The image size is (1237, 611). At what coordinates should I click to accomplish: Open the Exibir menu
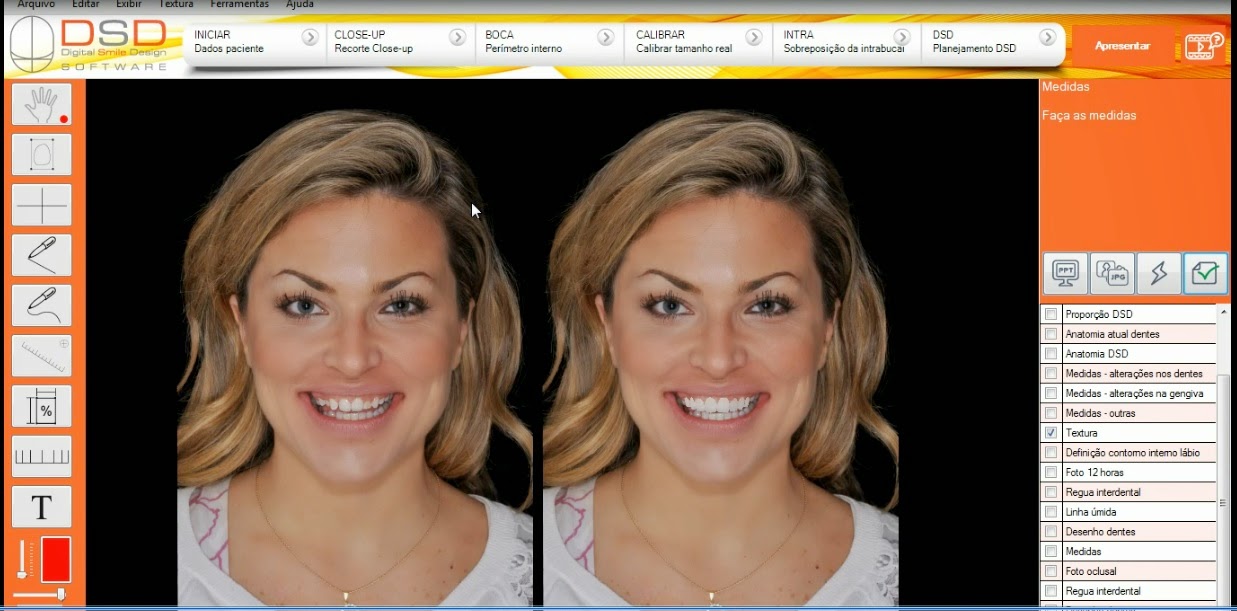point(128,4)
